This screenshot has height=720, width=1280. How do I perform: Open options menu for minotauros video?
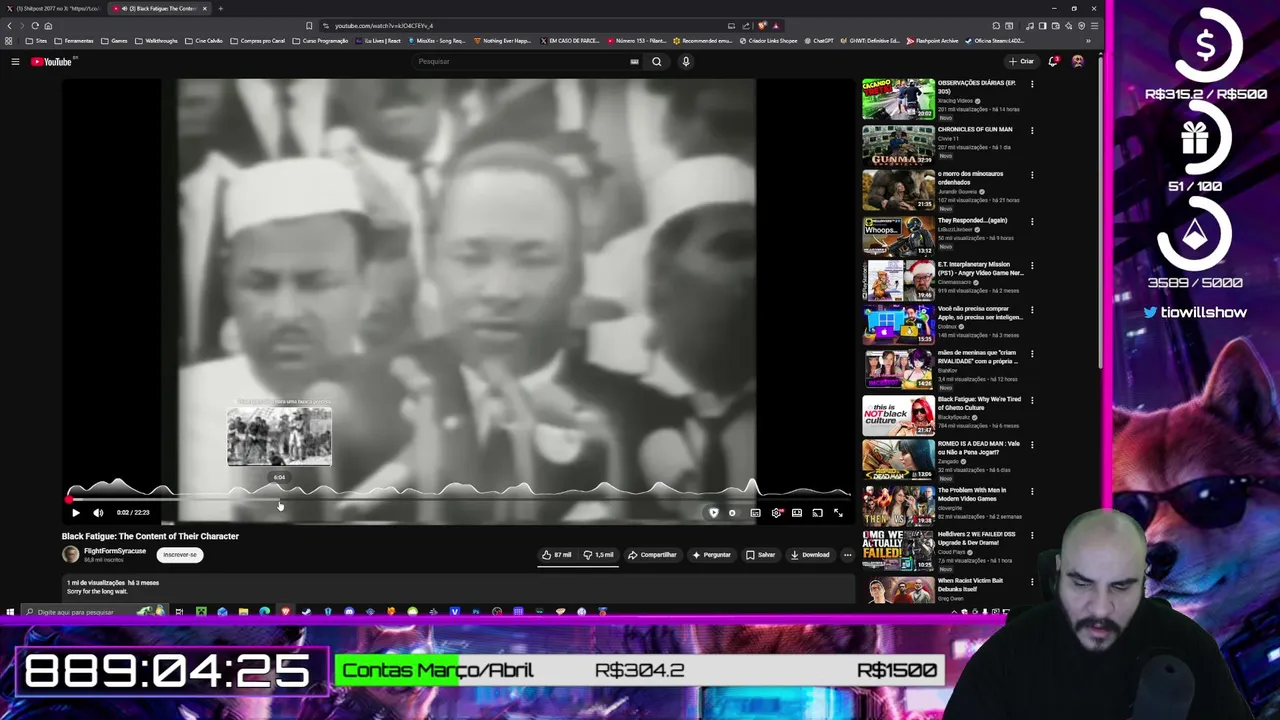1032,176
